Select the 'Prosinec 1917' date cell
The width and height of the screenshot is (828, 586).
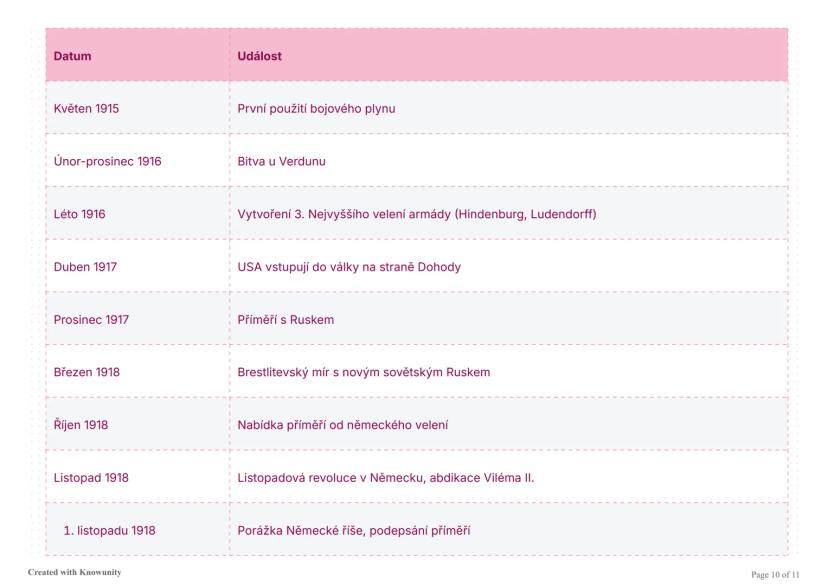[92, 320]
